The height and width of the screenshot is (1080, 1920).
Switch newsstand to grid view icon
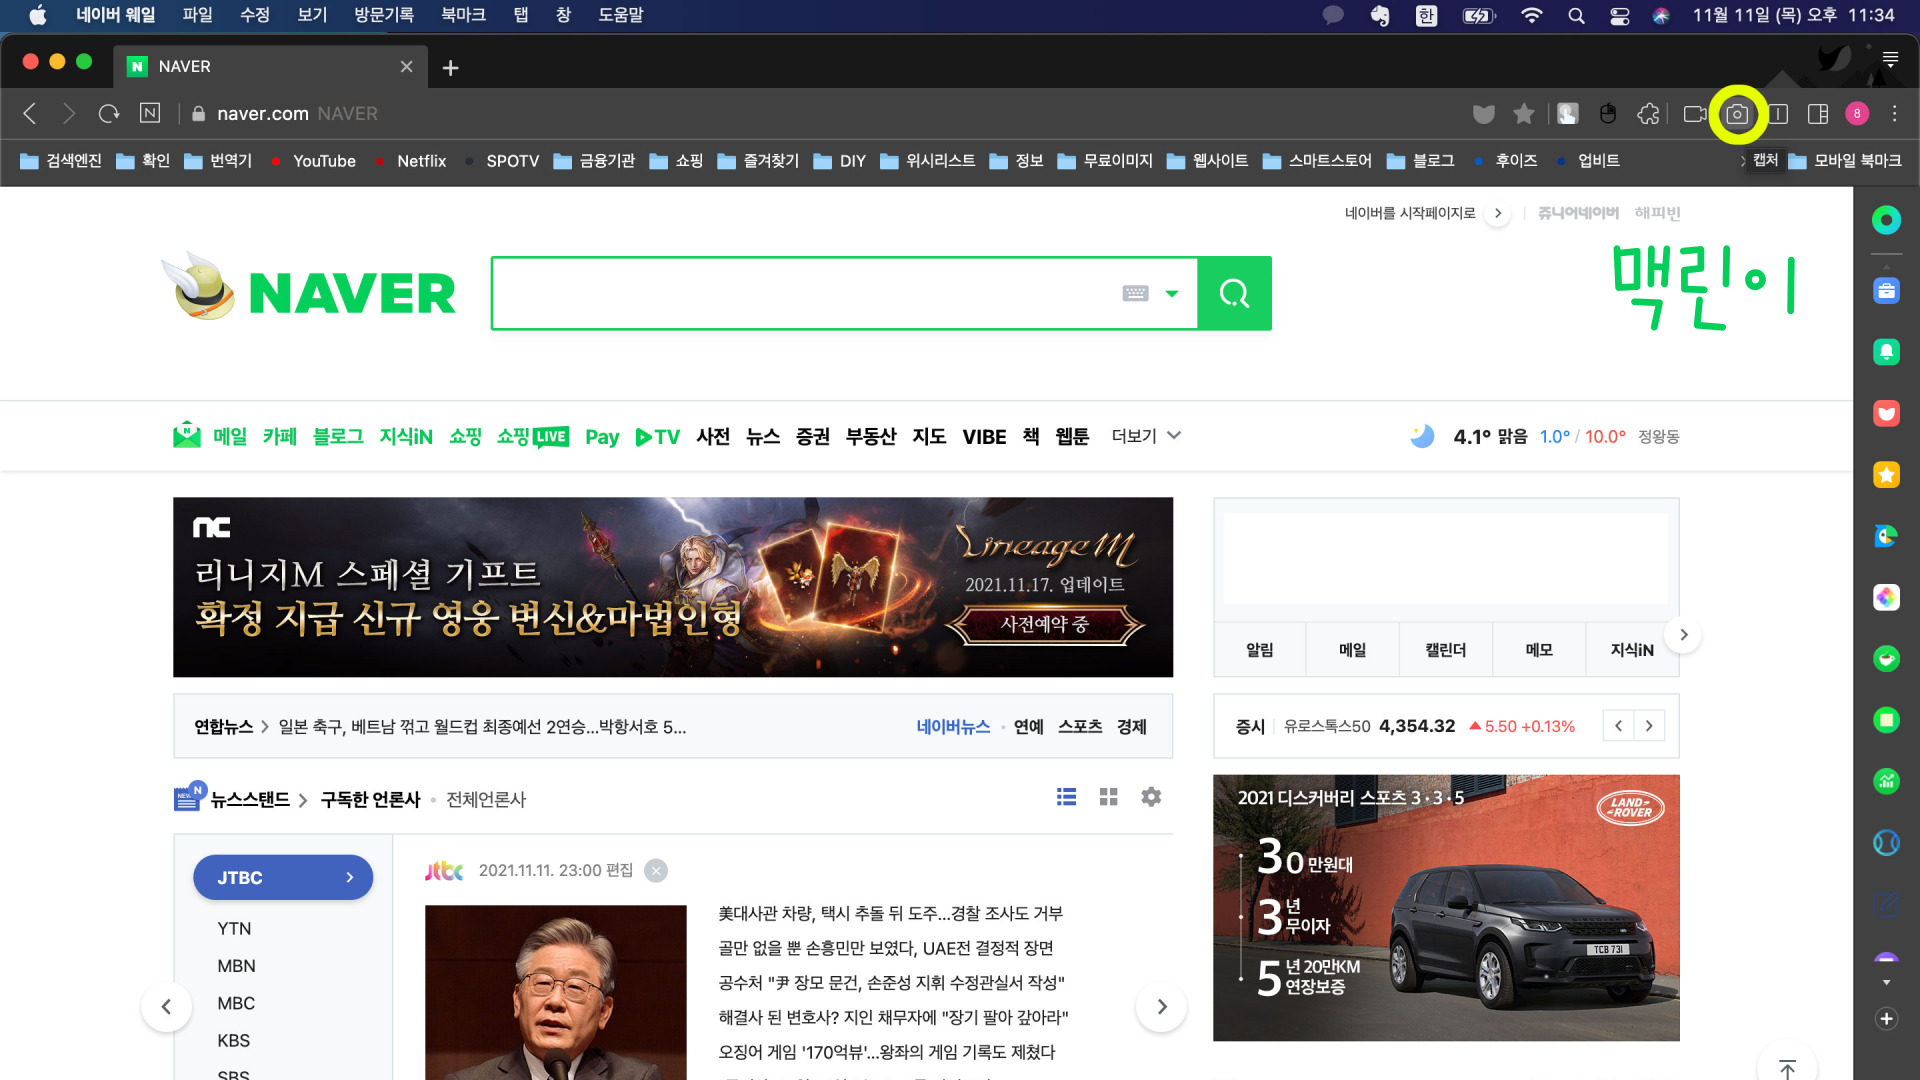(x=1108, y=797)
